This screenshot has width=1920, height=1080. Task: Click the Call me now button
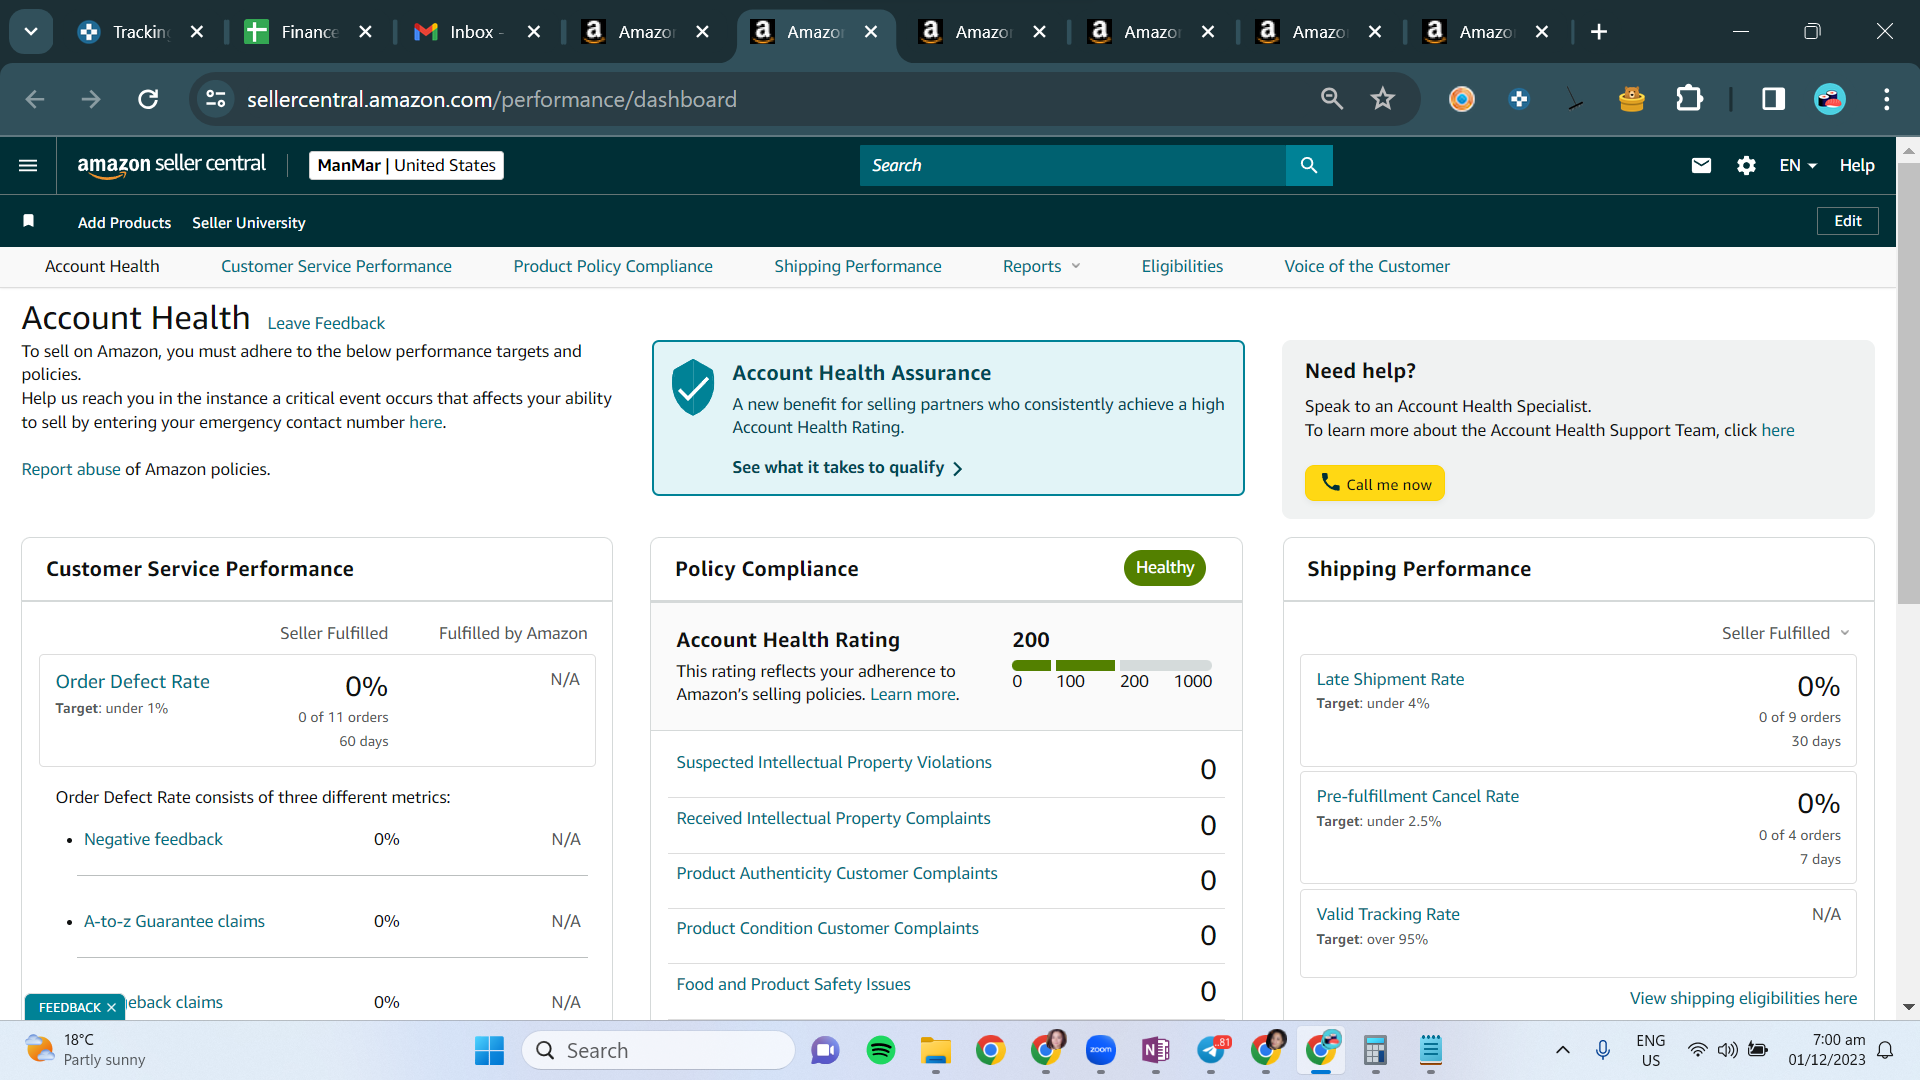click(x=1375, y=484)
